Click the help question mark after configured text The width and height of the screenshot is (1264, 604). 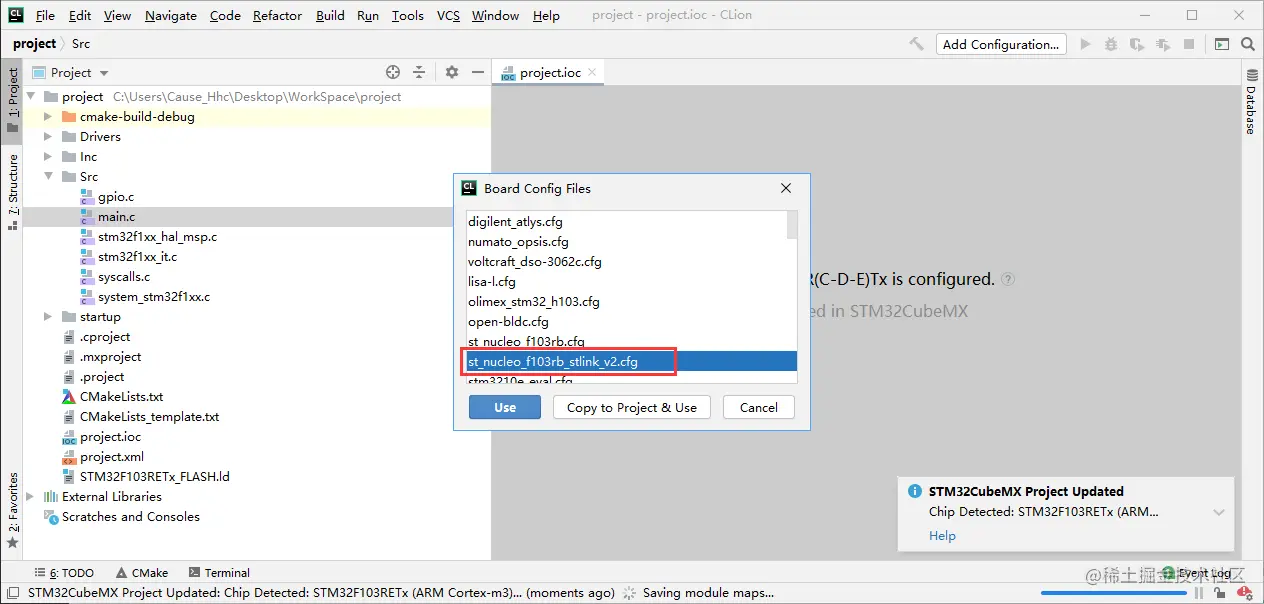[1008, 280]
